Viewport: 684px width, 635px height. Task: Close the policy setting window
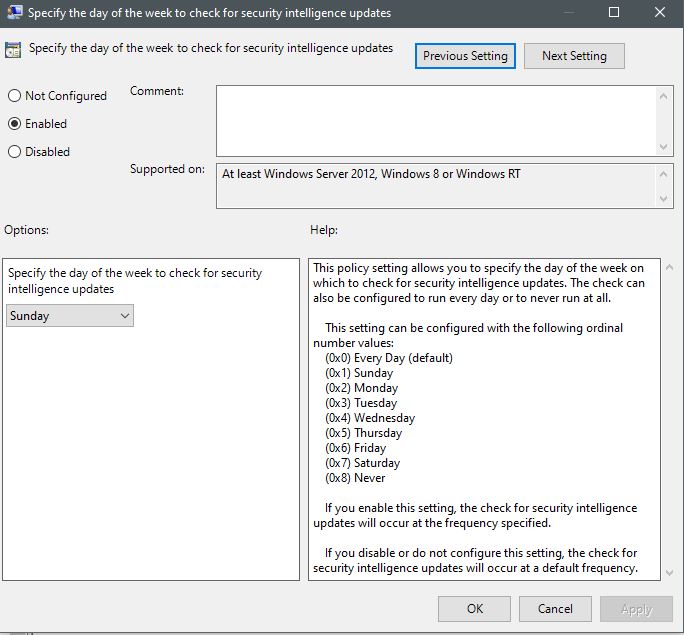660,12
